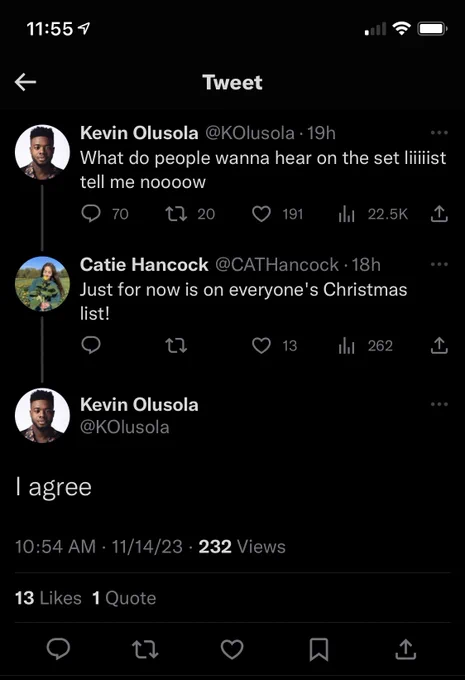Open more options on the 'I agree' tweet

pos(439,404)
